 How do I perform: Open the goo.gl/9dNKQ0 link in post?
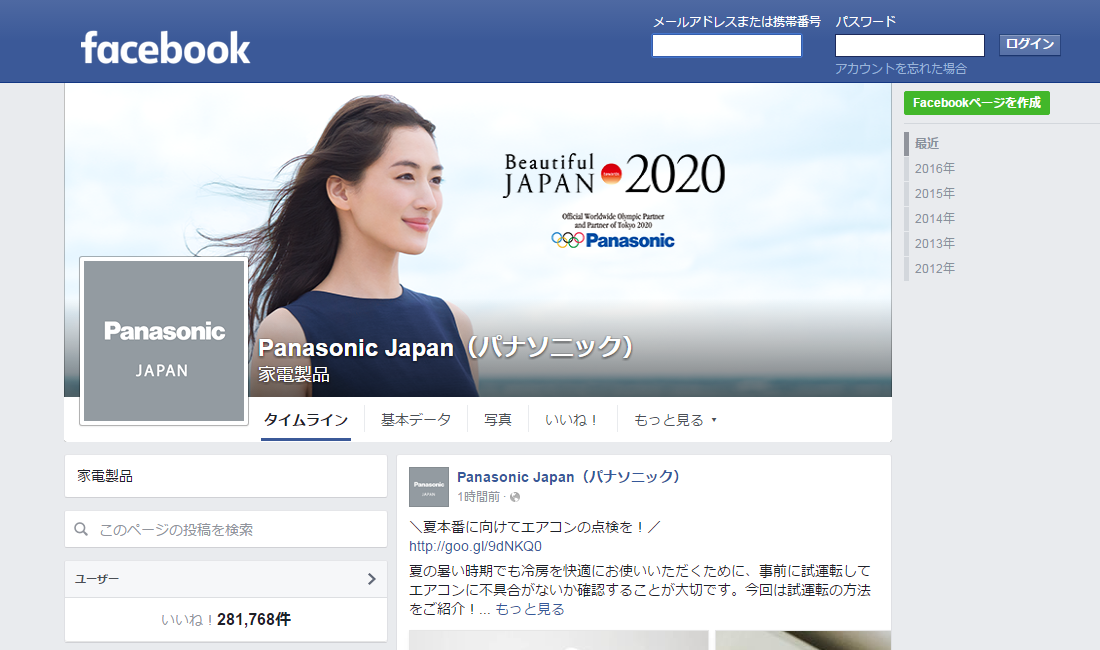(x=476, y=546)
